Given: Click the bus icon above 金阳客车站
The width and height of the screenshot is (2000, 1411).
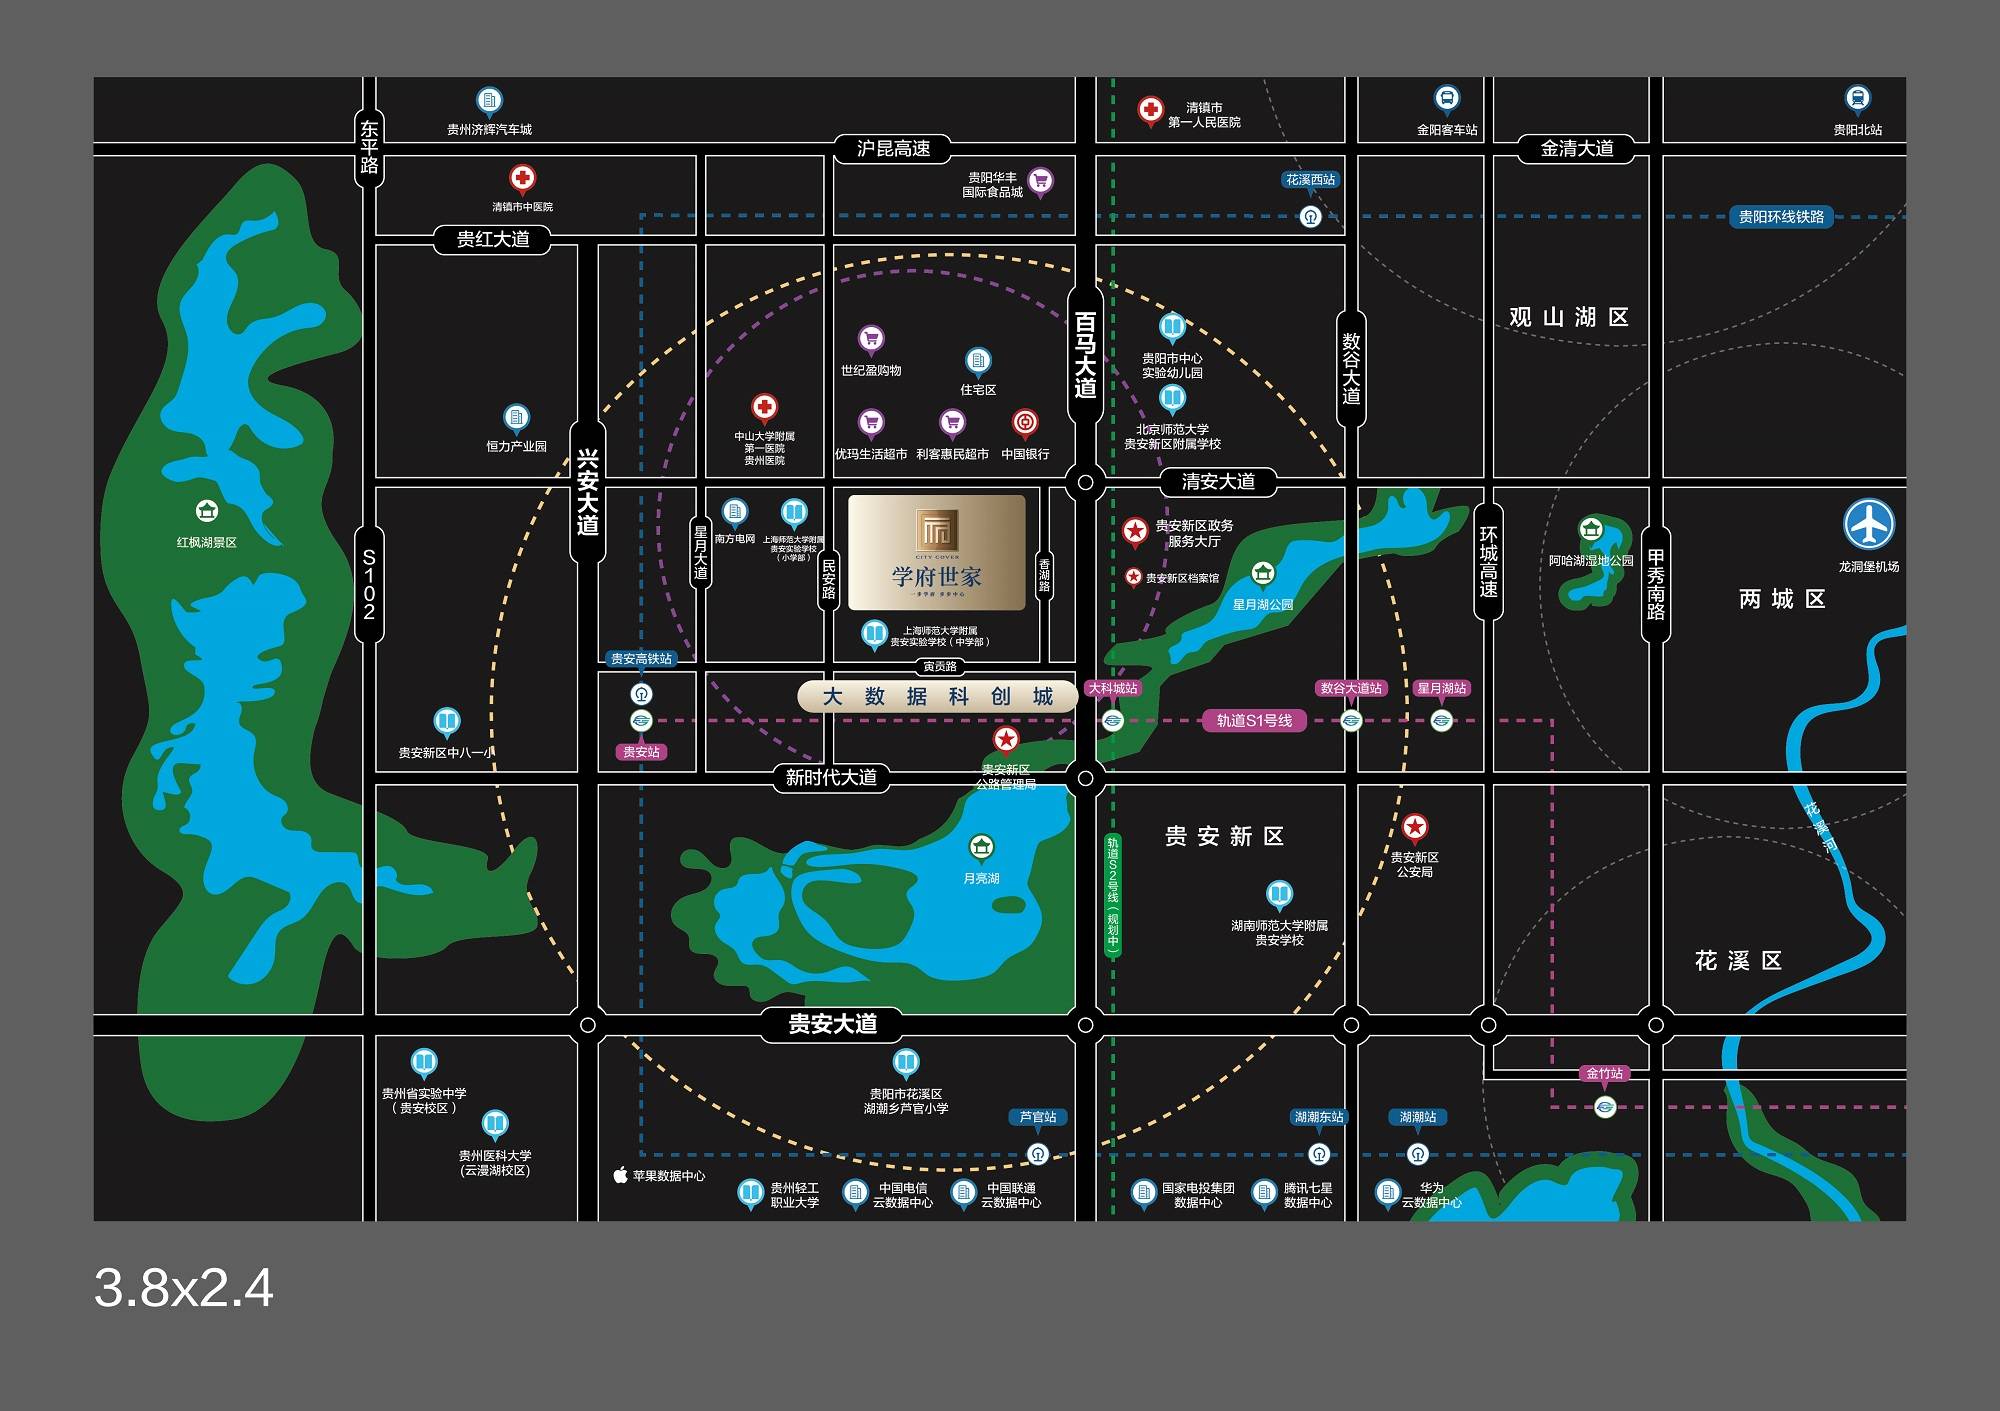Looking at the screenshot, I should 1446,98.
